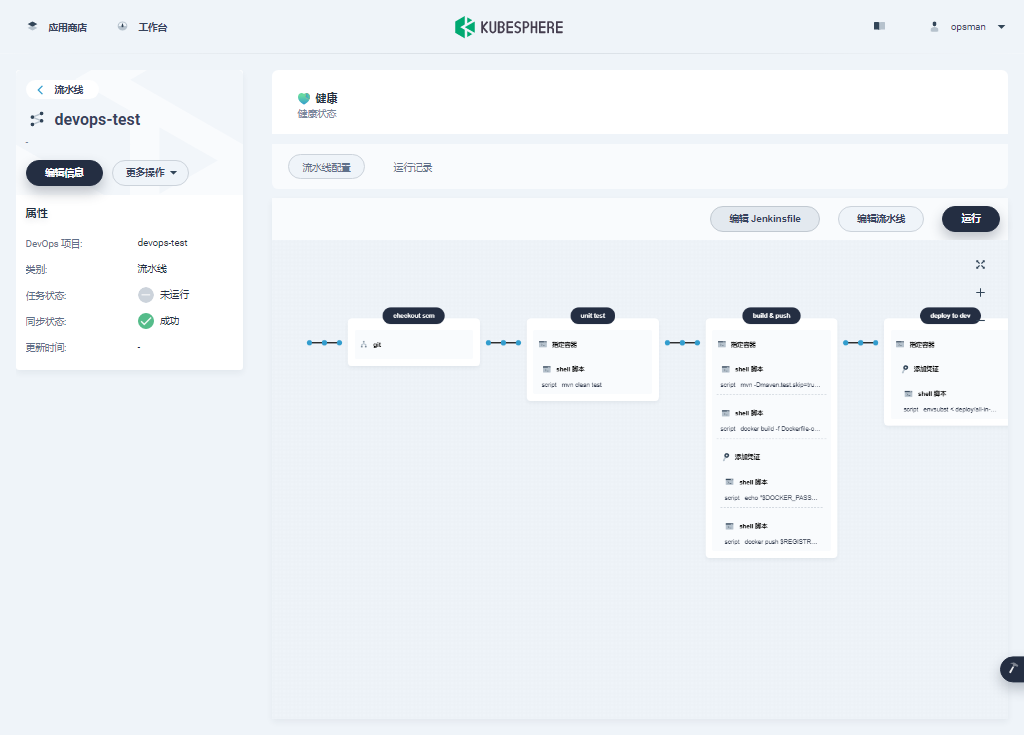Click the 应用商店 icon in the top bar
Image resolution: width=1024 pixels, height=736 pixels.
click(x=31, y=25)
